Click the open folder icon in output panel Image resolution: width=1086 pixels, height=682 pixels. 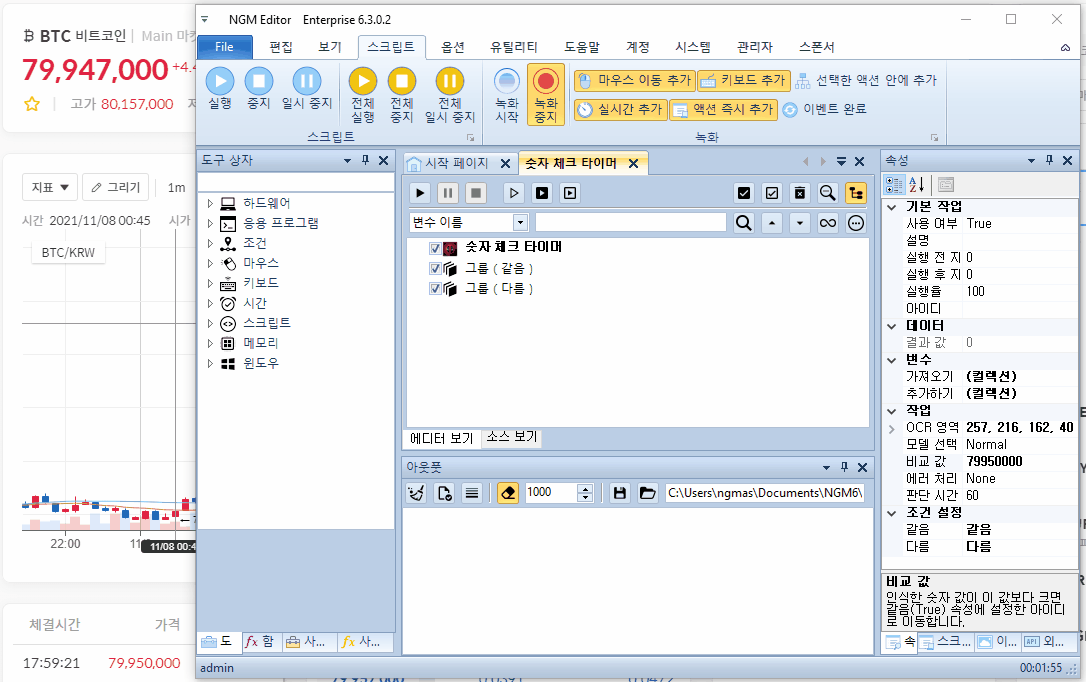pyautogui.click(x=647, y=493)
